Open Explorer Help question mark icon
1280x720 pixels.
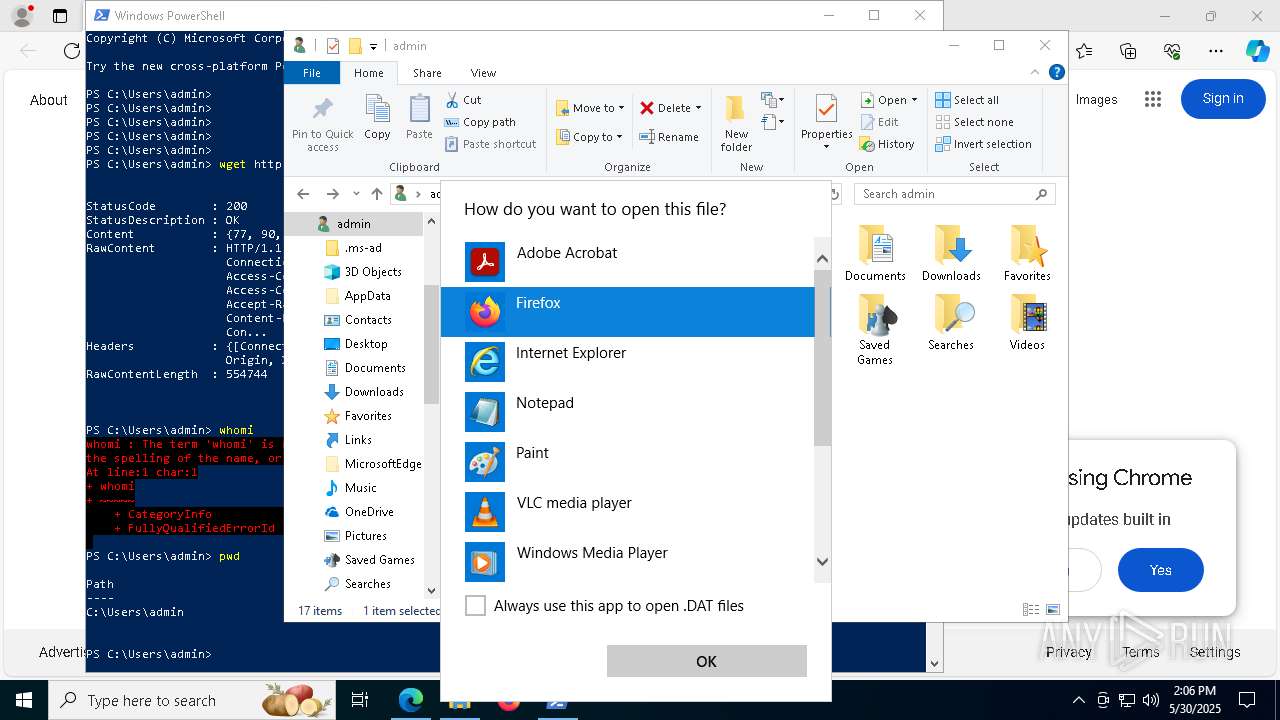click(x=1056, y=73)
